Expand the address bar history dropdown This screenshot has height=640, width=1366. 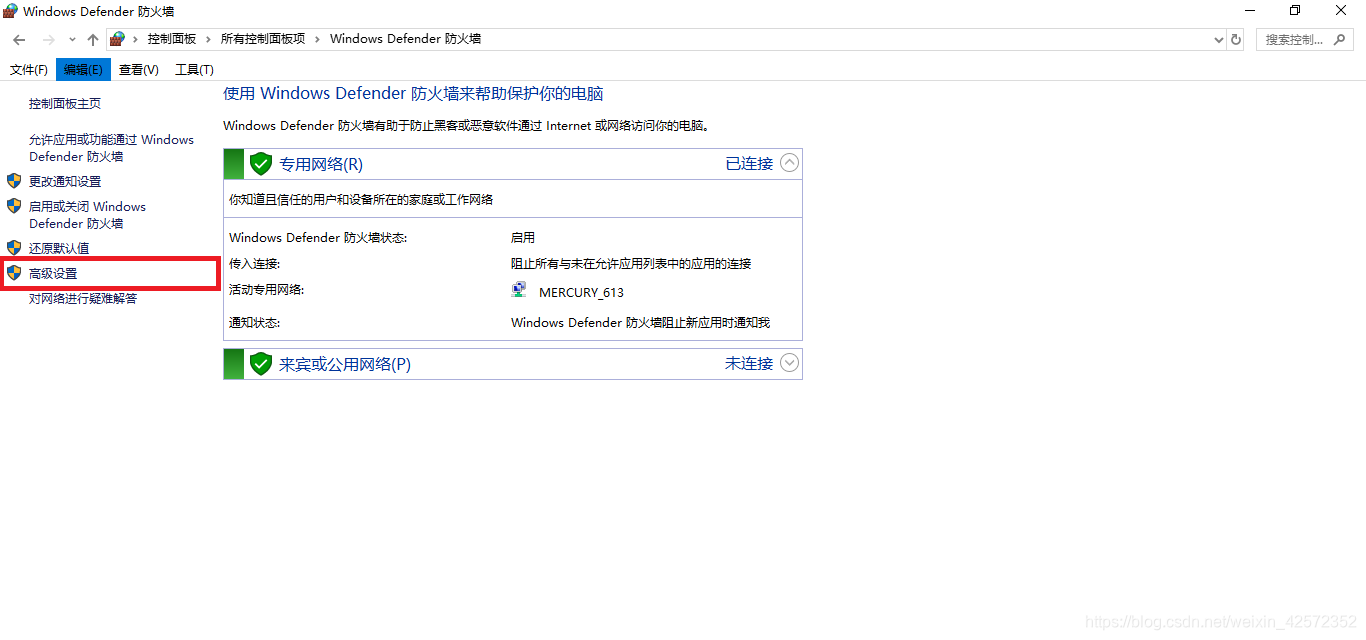point(1218,40)
